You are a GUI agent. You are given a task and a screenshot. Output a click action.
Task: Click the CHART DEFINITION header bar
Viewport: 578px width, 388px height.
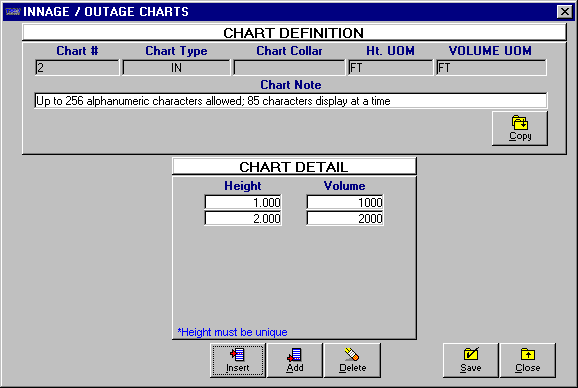(294, 33)
